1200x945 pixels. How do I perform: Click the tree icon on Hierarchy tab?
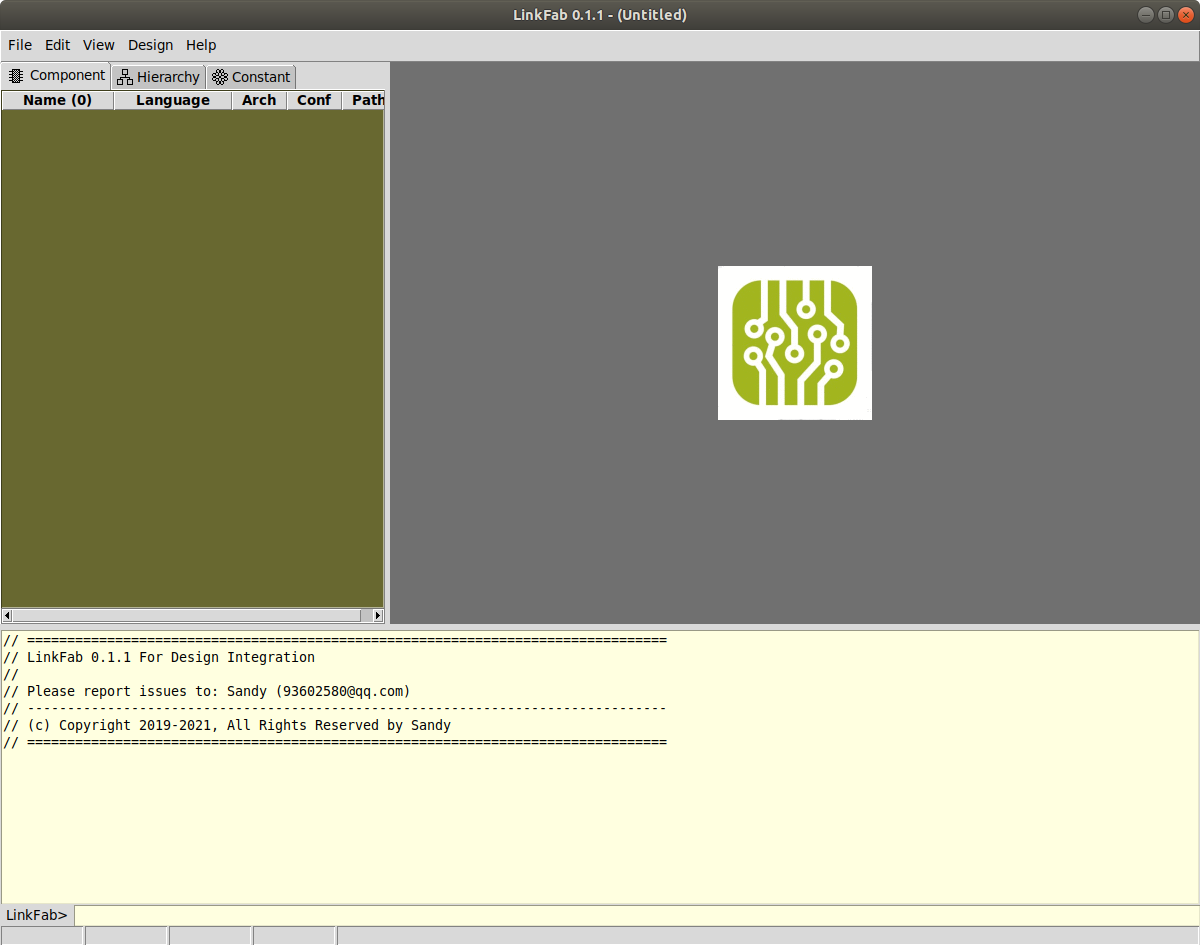(x=125, y=77)
